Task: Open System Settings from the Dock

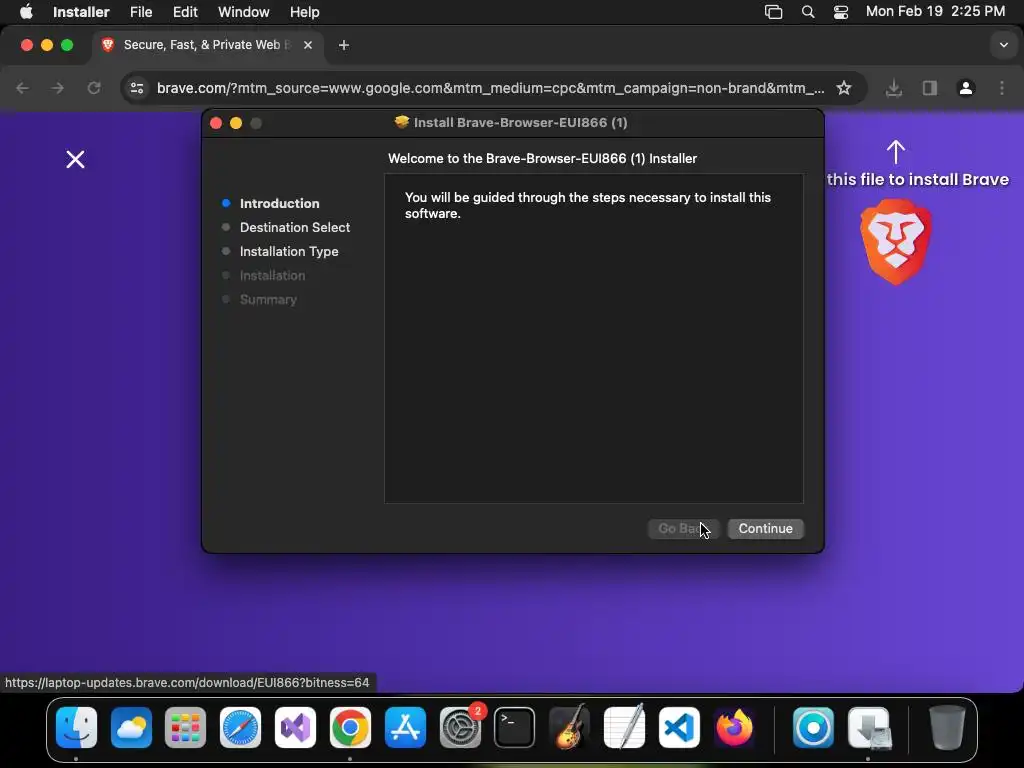Action: click(460, 728)
